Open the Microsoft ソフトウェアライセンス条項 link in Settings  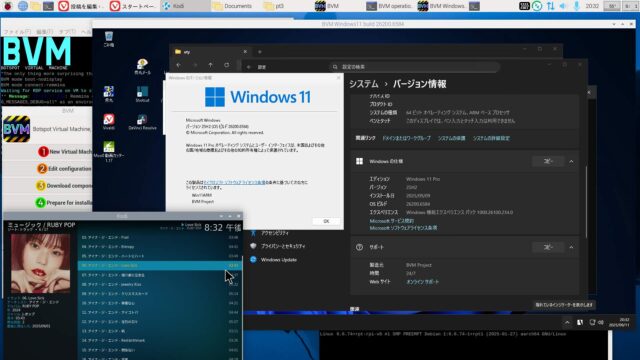[403, 228]
